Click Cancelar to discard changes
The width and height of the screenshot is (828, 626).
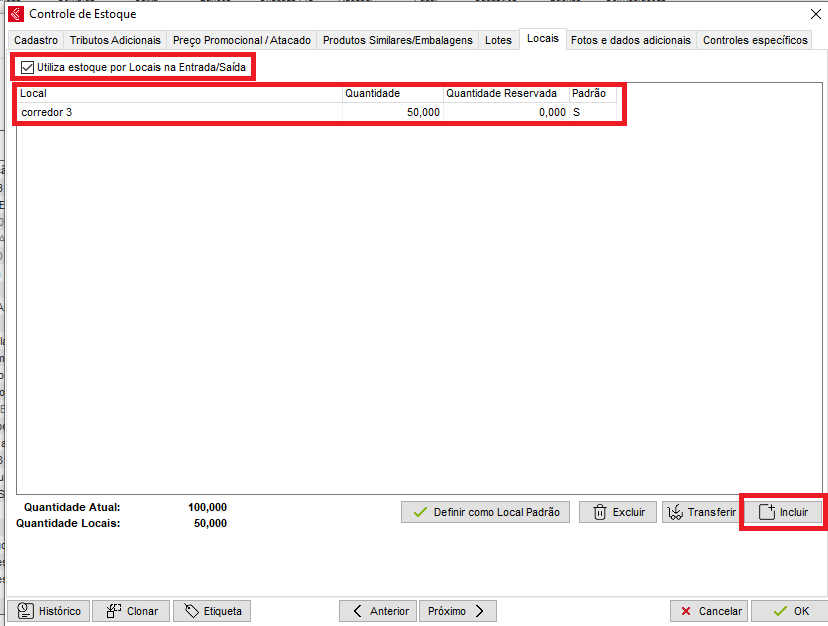pyautogui.click(x=710, y=611)
